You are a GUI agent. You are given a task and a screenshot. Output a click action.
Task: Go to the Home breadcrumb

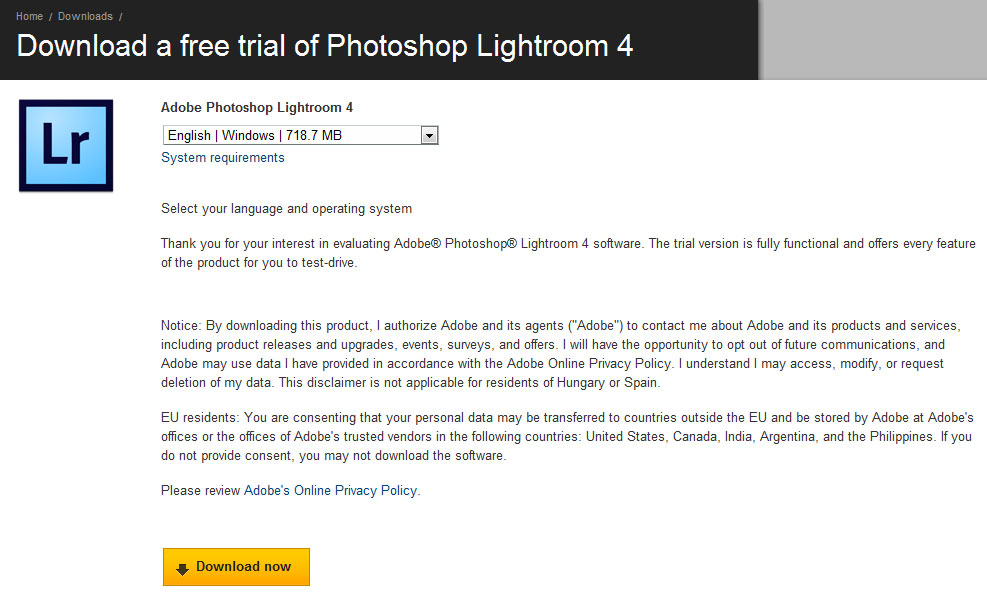pos(29,16)
